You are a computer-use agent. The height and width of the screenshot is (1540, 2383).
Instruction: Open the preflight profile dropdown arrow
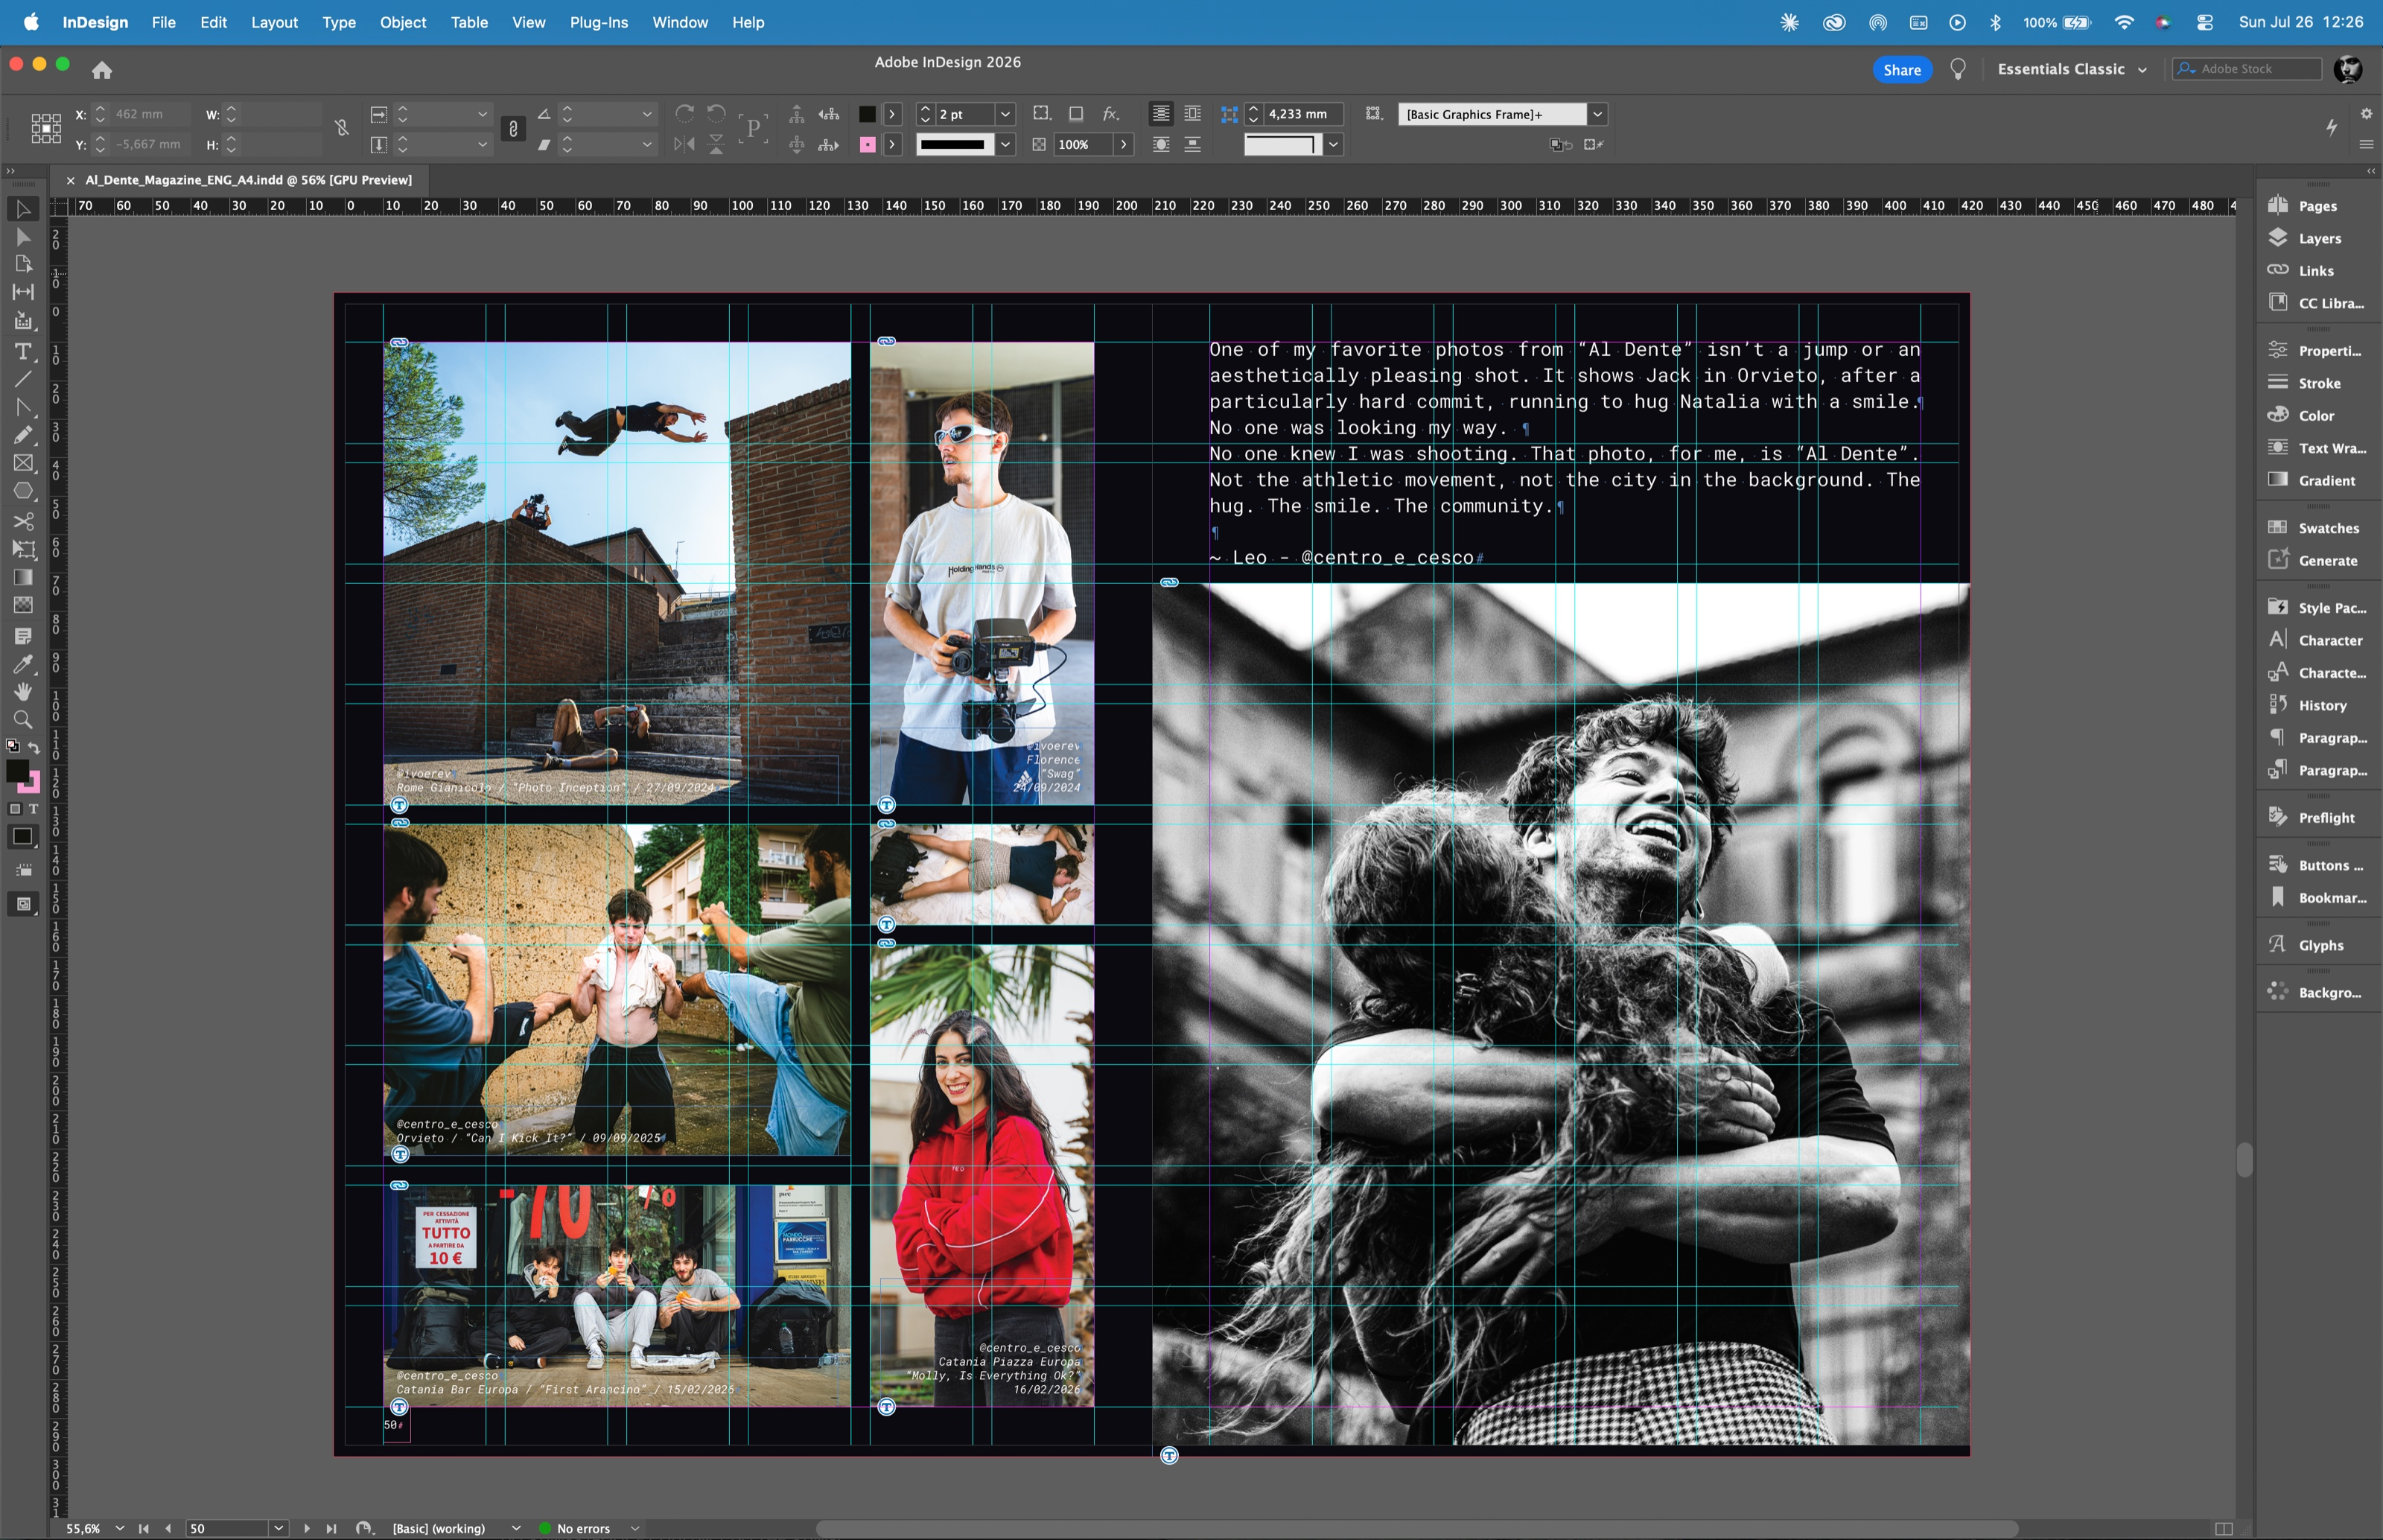pyautogui.click(x=516, y=1528)
